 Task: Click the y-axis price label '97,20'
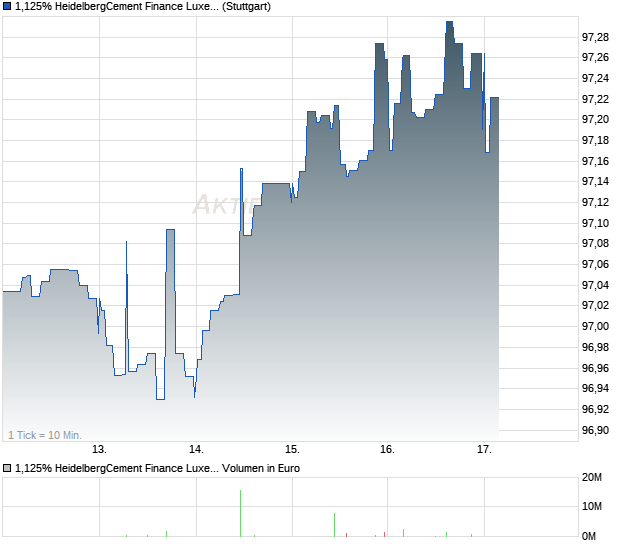coord(595,119)
